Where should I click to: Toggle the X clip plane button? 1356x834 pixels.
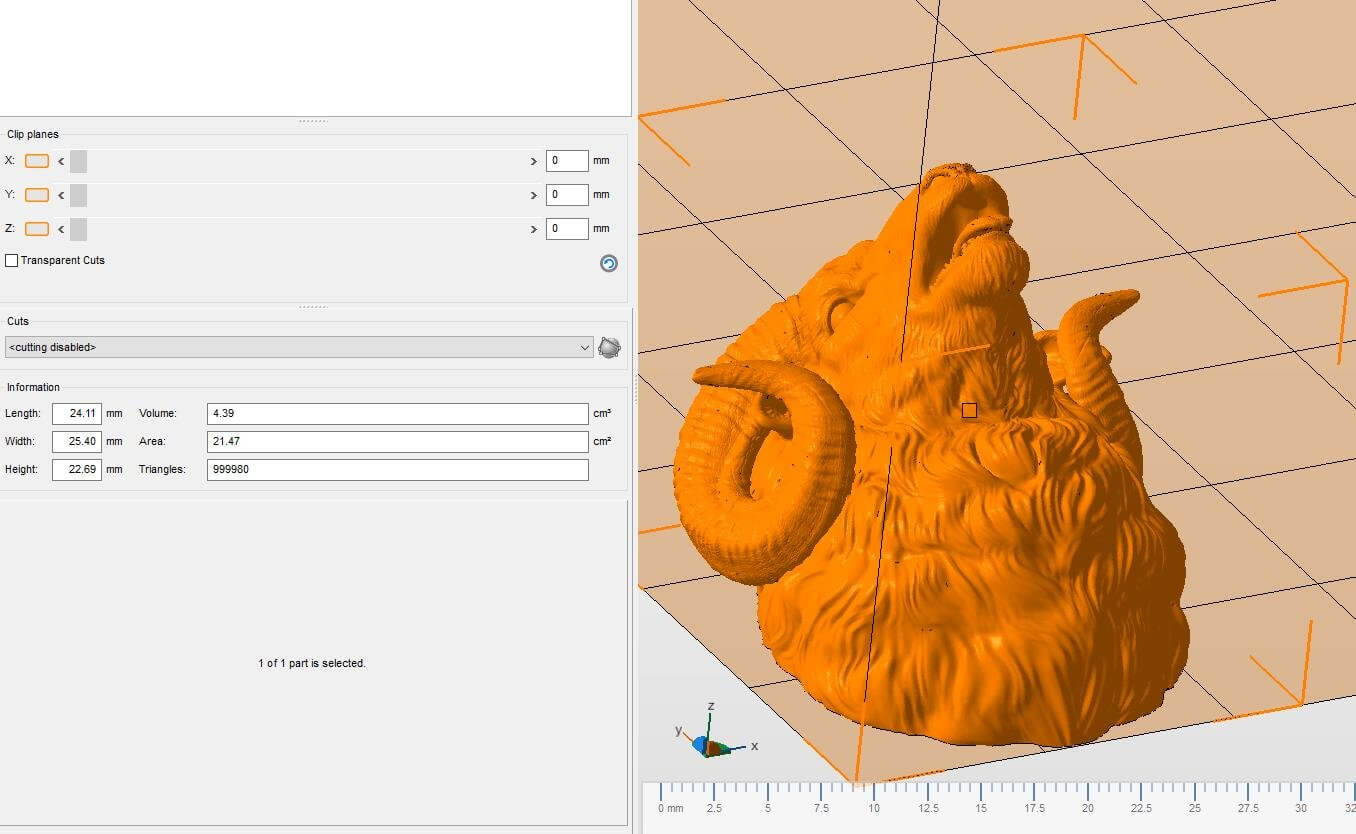[x=37, y=161]
